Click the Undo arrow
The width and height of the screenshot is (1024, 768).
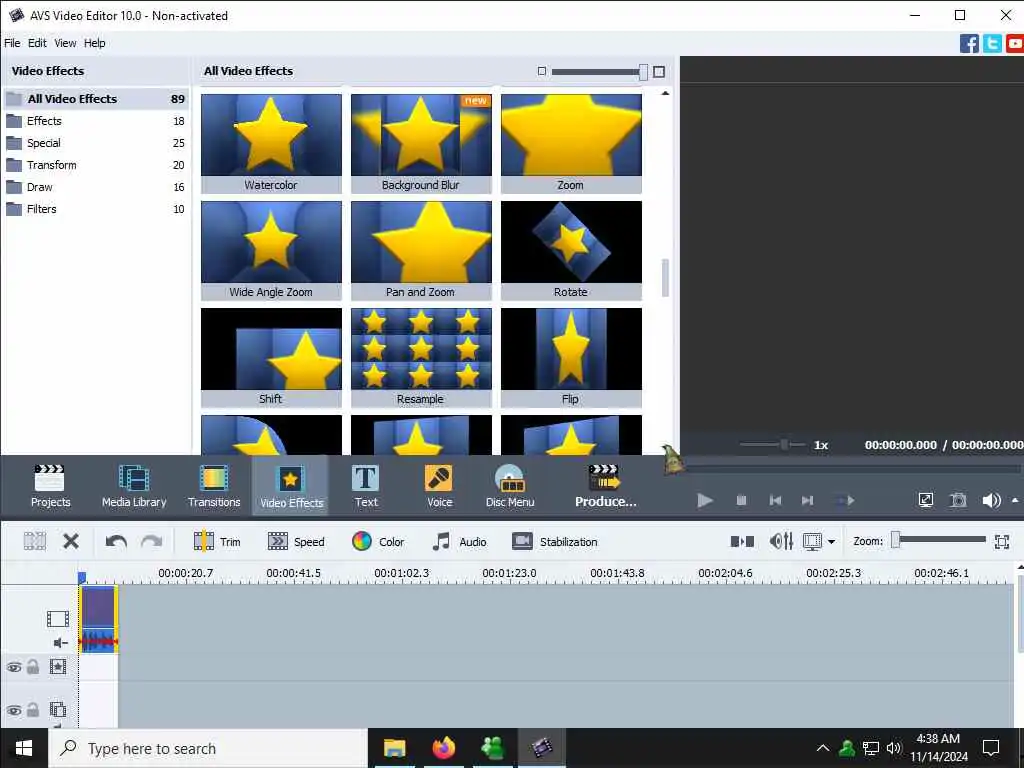tap(116, 541)
